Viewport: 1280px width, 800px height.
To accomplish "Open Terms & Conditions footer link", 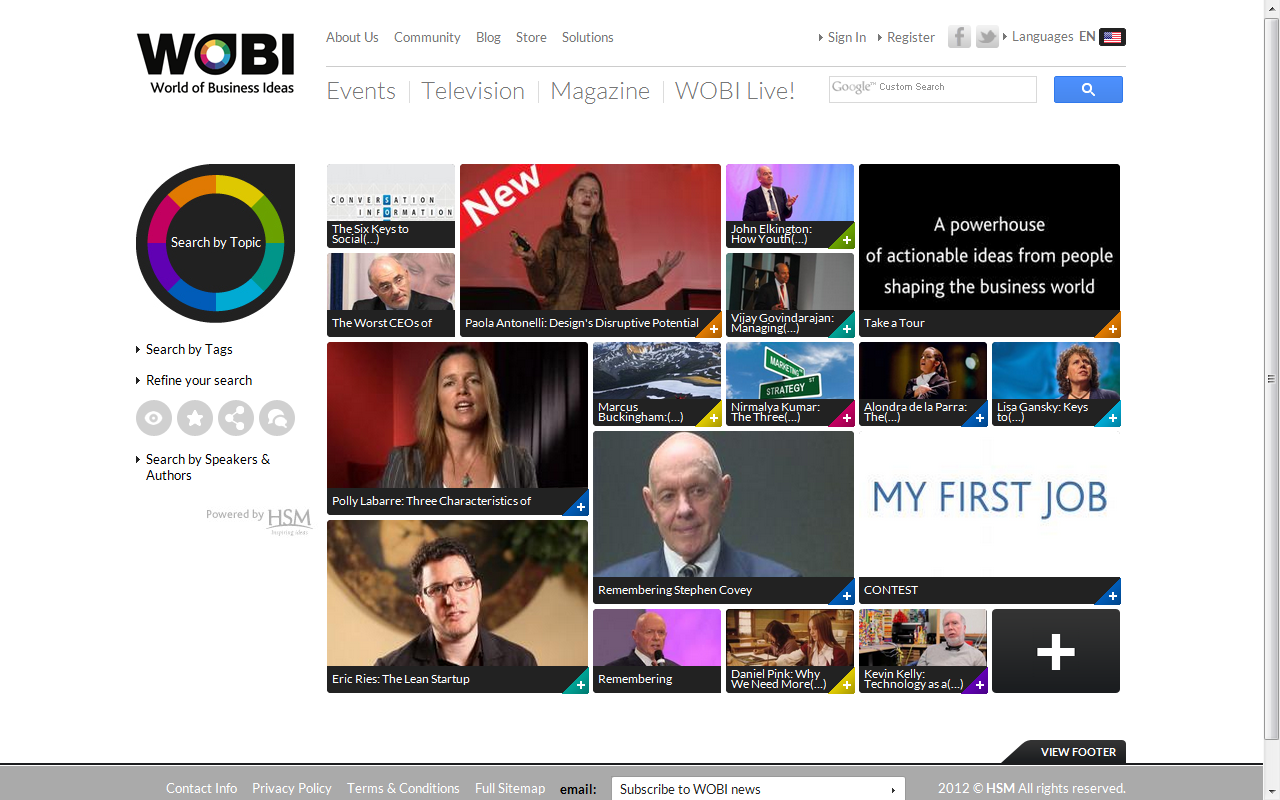I will pyautogui.click(x=403, y=788).
